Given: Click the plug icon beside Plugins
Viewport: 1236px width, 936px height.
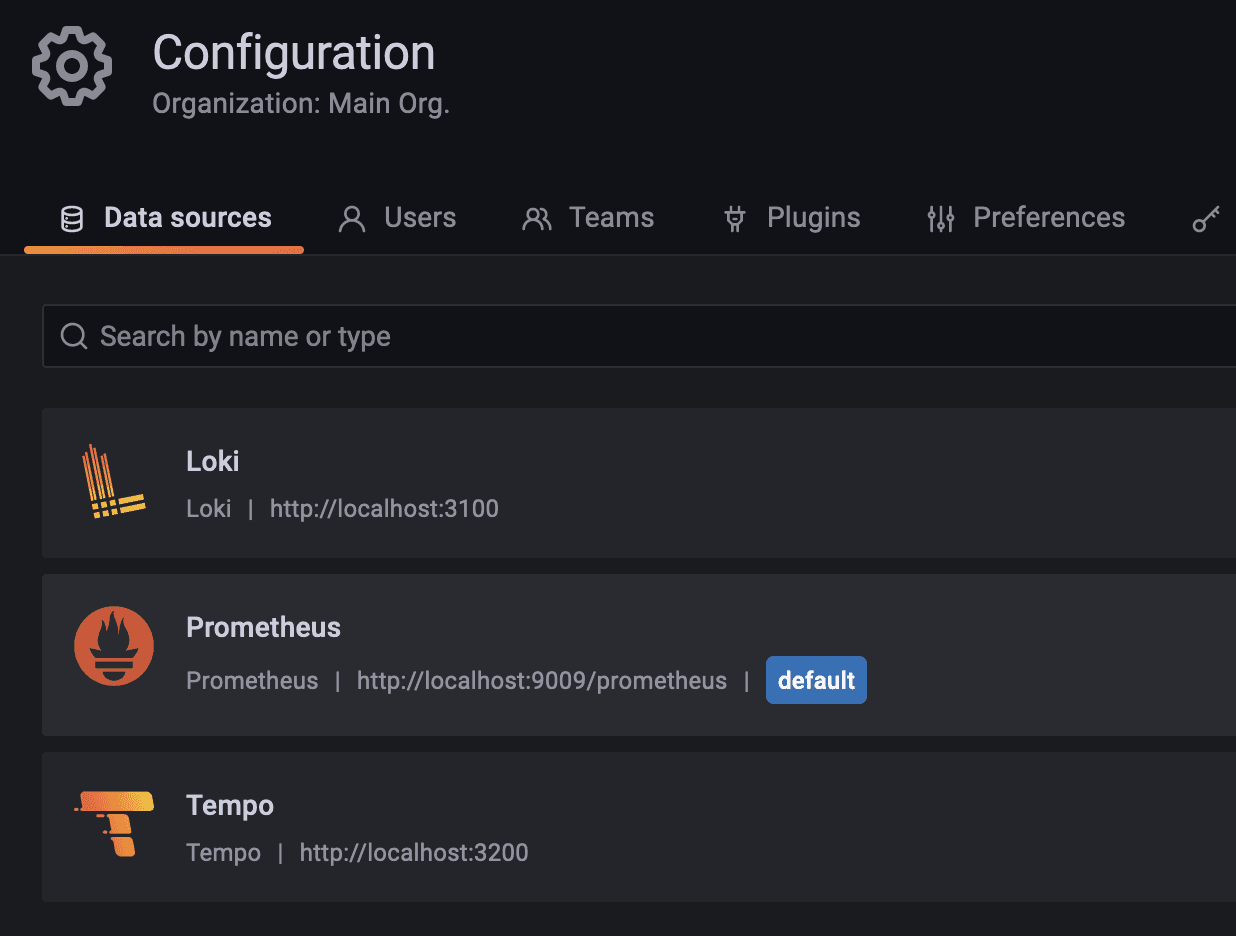Looking at the screenshot, I should tap(735, 219).
